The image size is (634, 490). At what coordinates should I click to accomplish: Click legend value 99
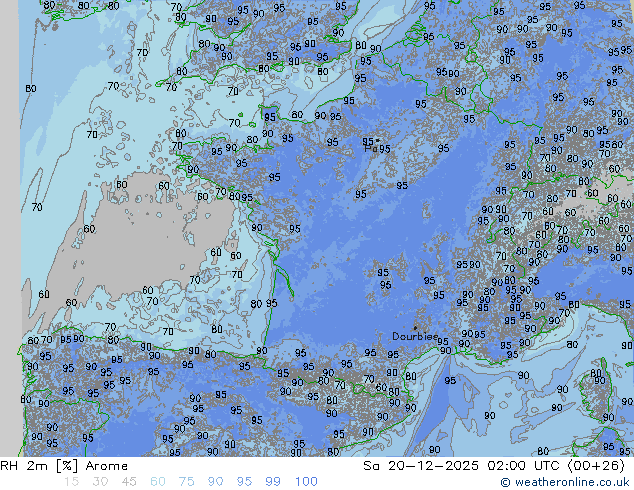tap(273, 482)
